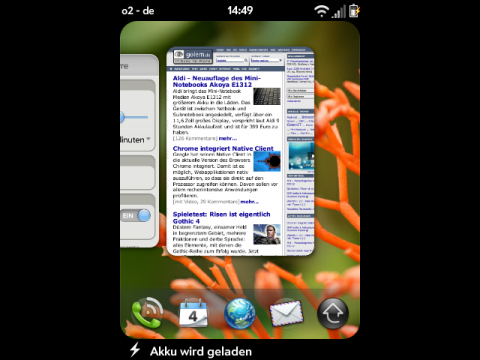Open 'Chrome integriert Native Client' headline
The image size is (480, 360).
(223, 148)
